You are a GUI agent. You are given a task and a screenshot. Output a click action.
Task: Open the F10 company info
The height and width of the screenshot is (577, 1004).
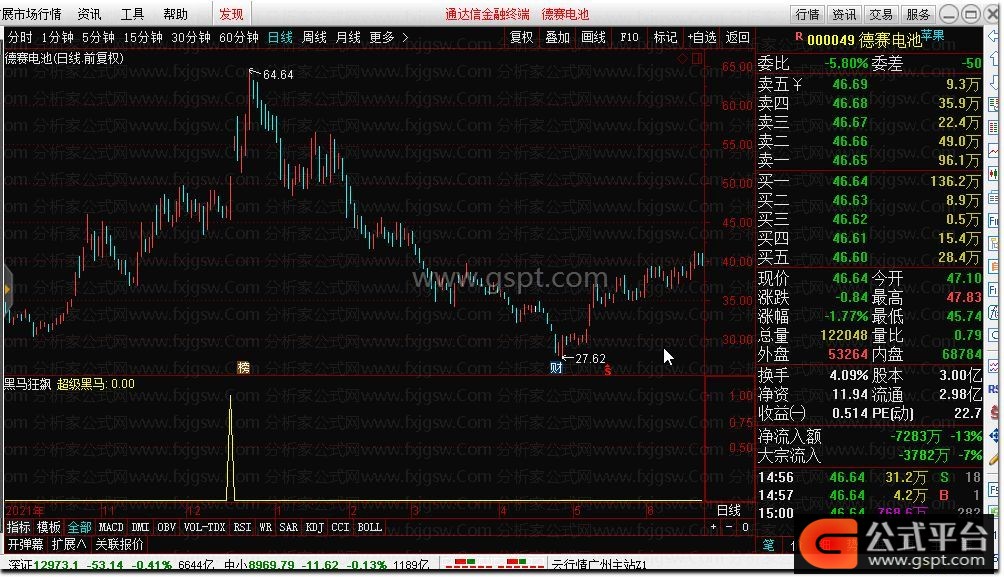(629, 38)
